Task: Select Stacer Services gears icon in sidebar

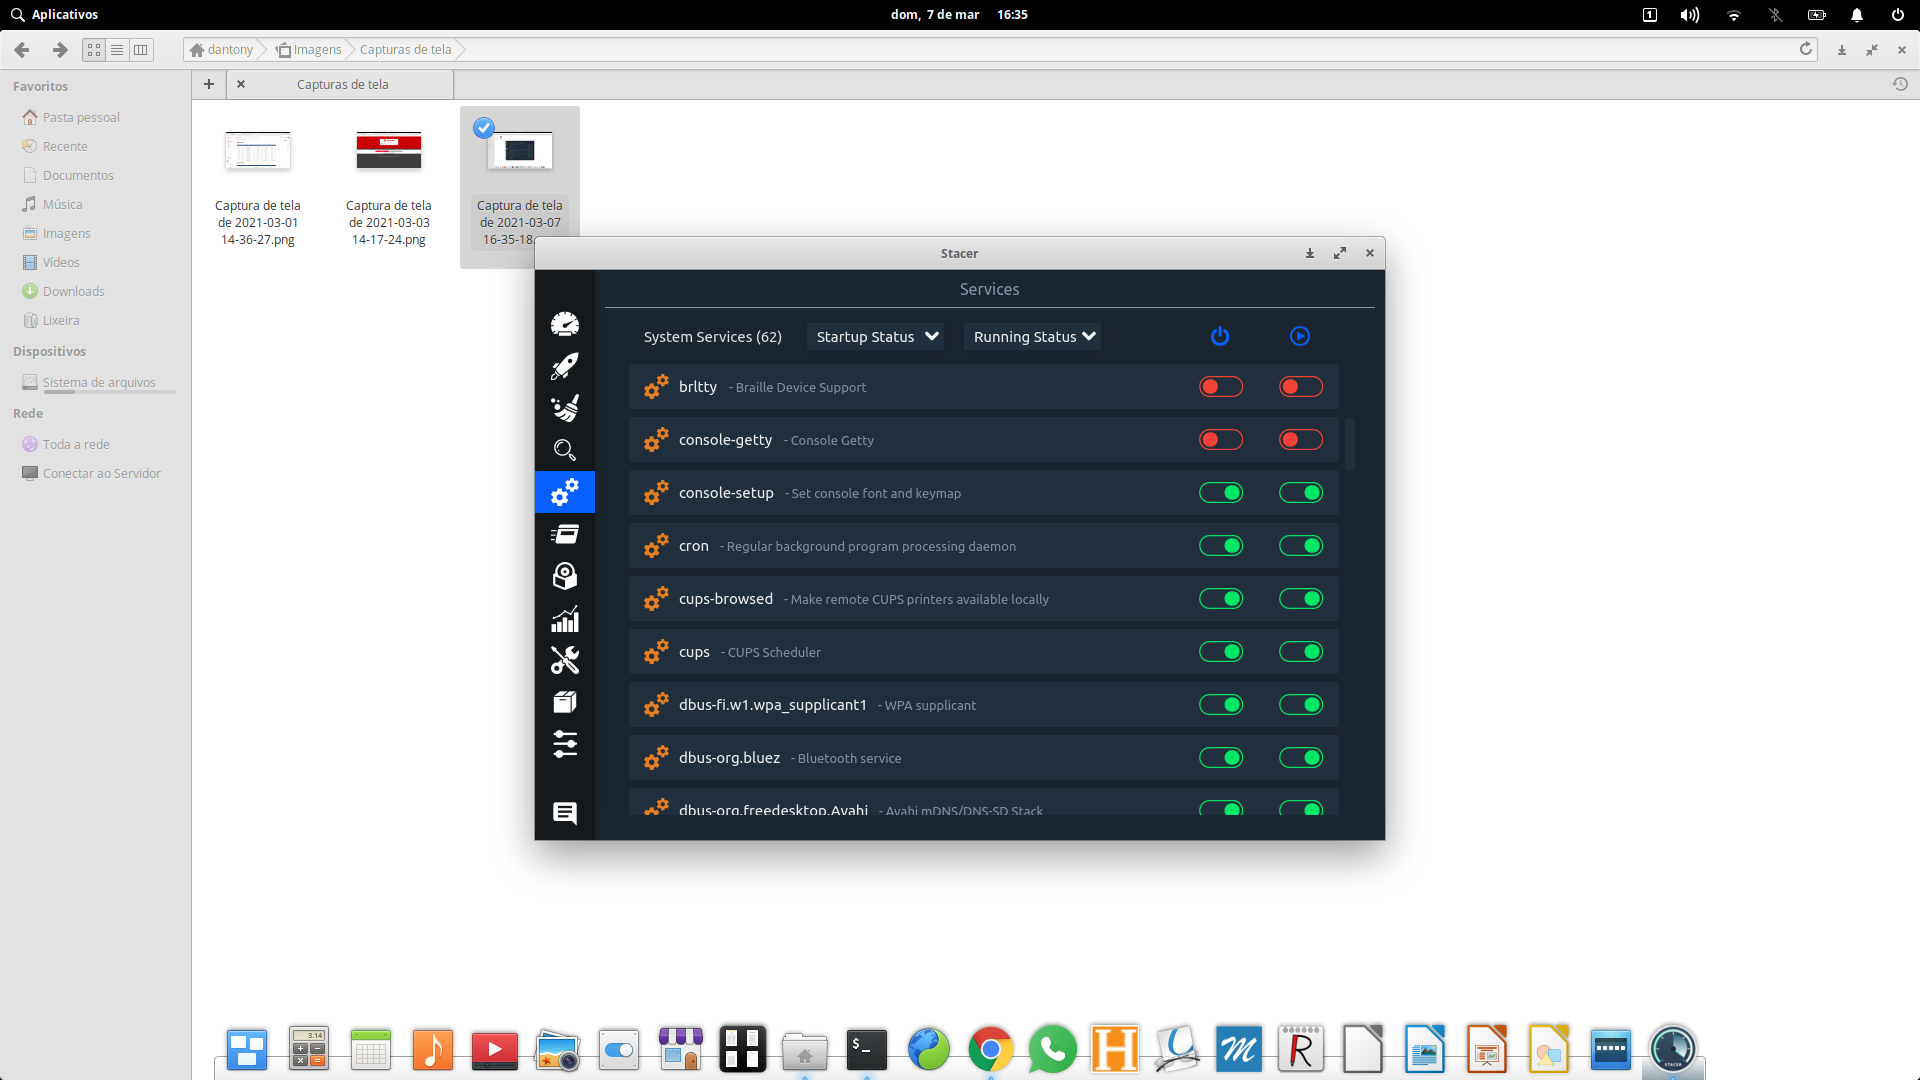Action: [565, 492]
